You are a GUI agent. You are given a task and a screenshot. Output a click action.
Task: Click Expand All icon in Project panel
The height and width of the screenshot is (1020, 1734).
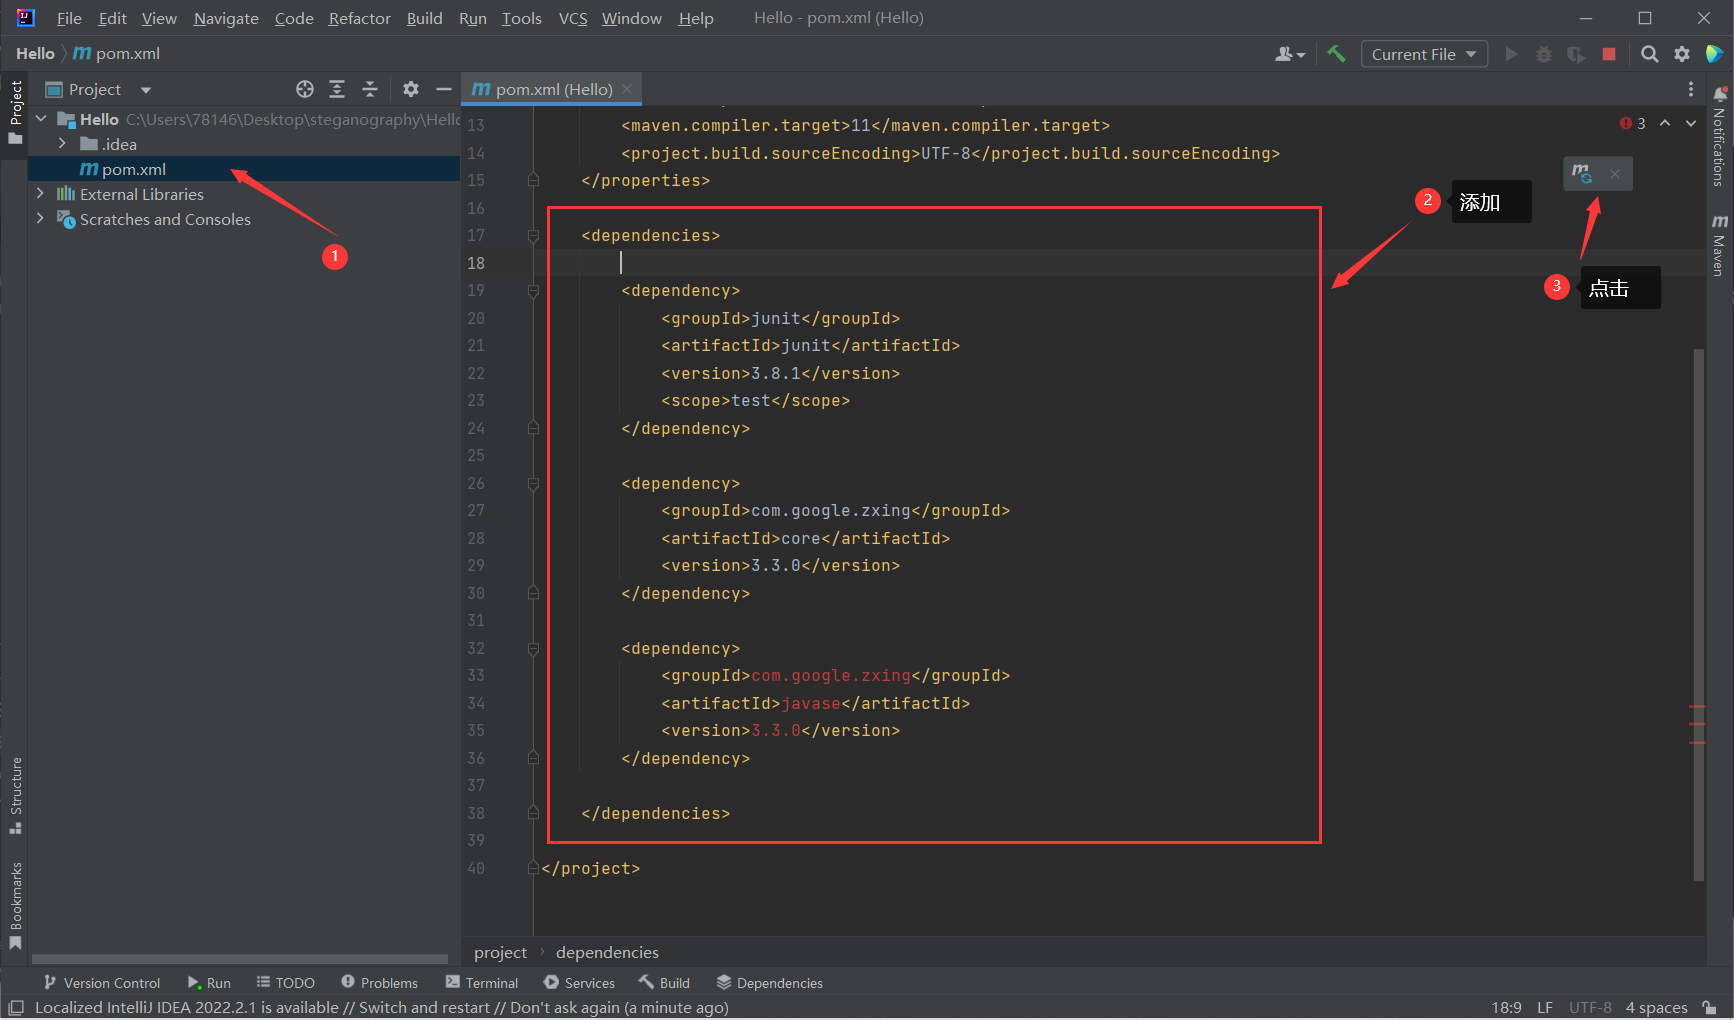(337, 89)
